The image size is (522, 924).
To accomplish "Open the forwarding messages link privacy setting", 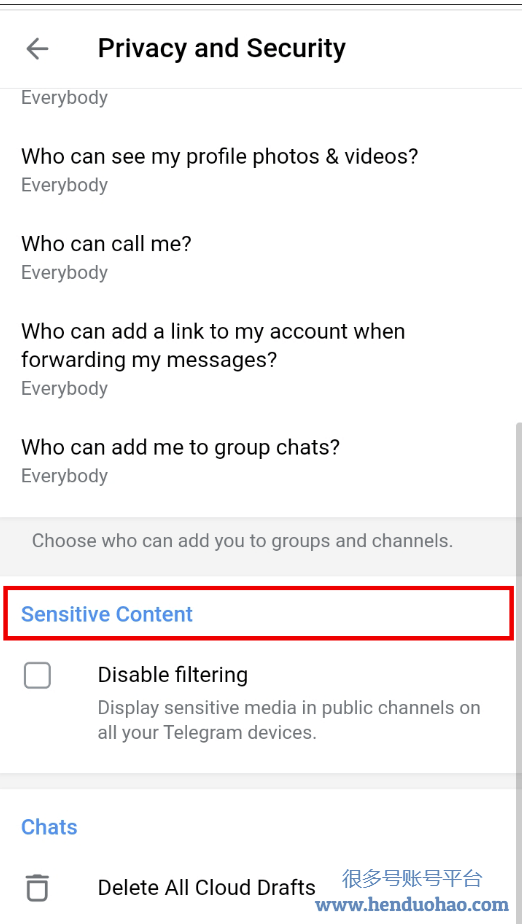I will coord(261,359).
